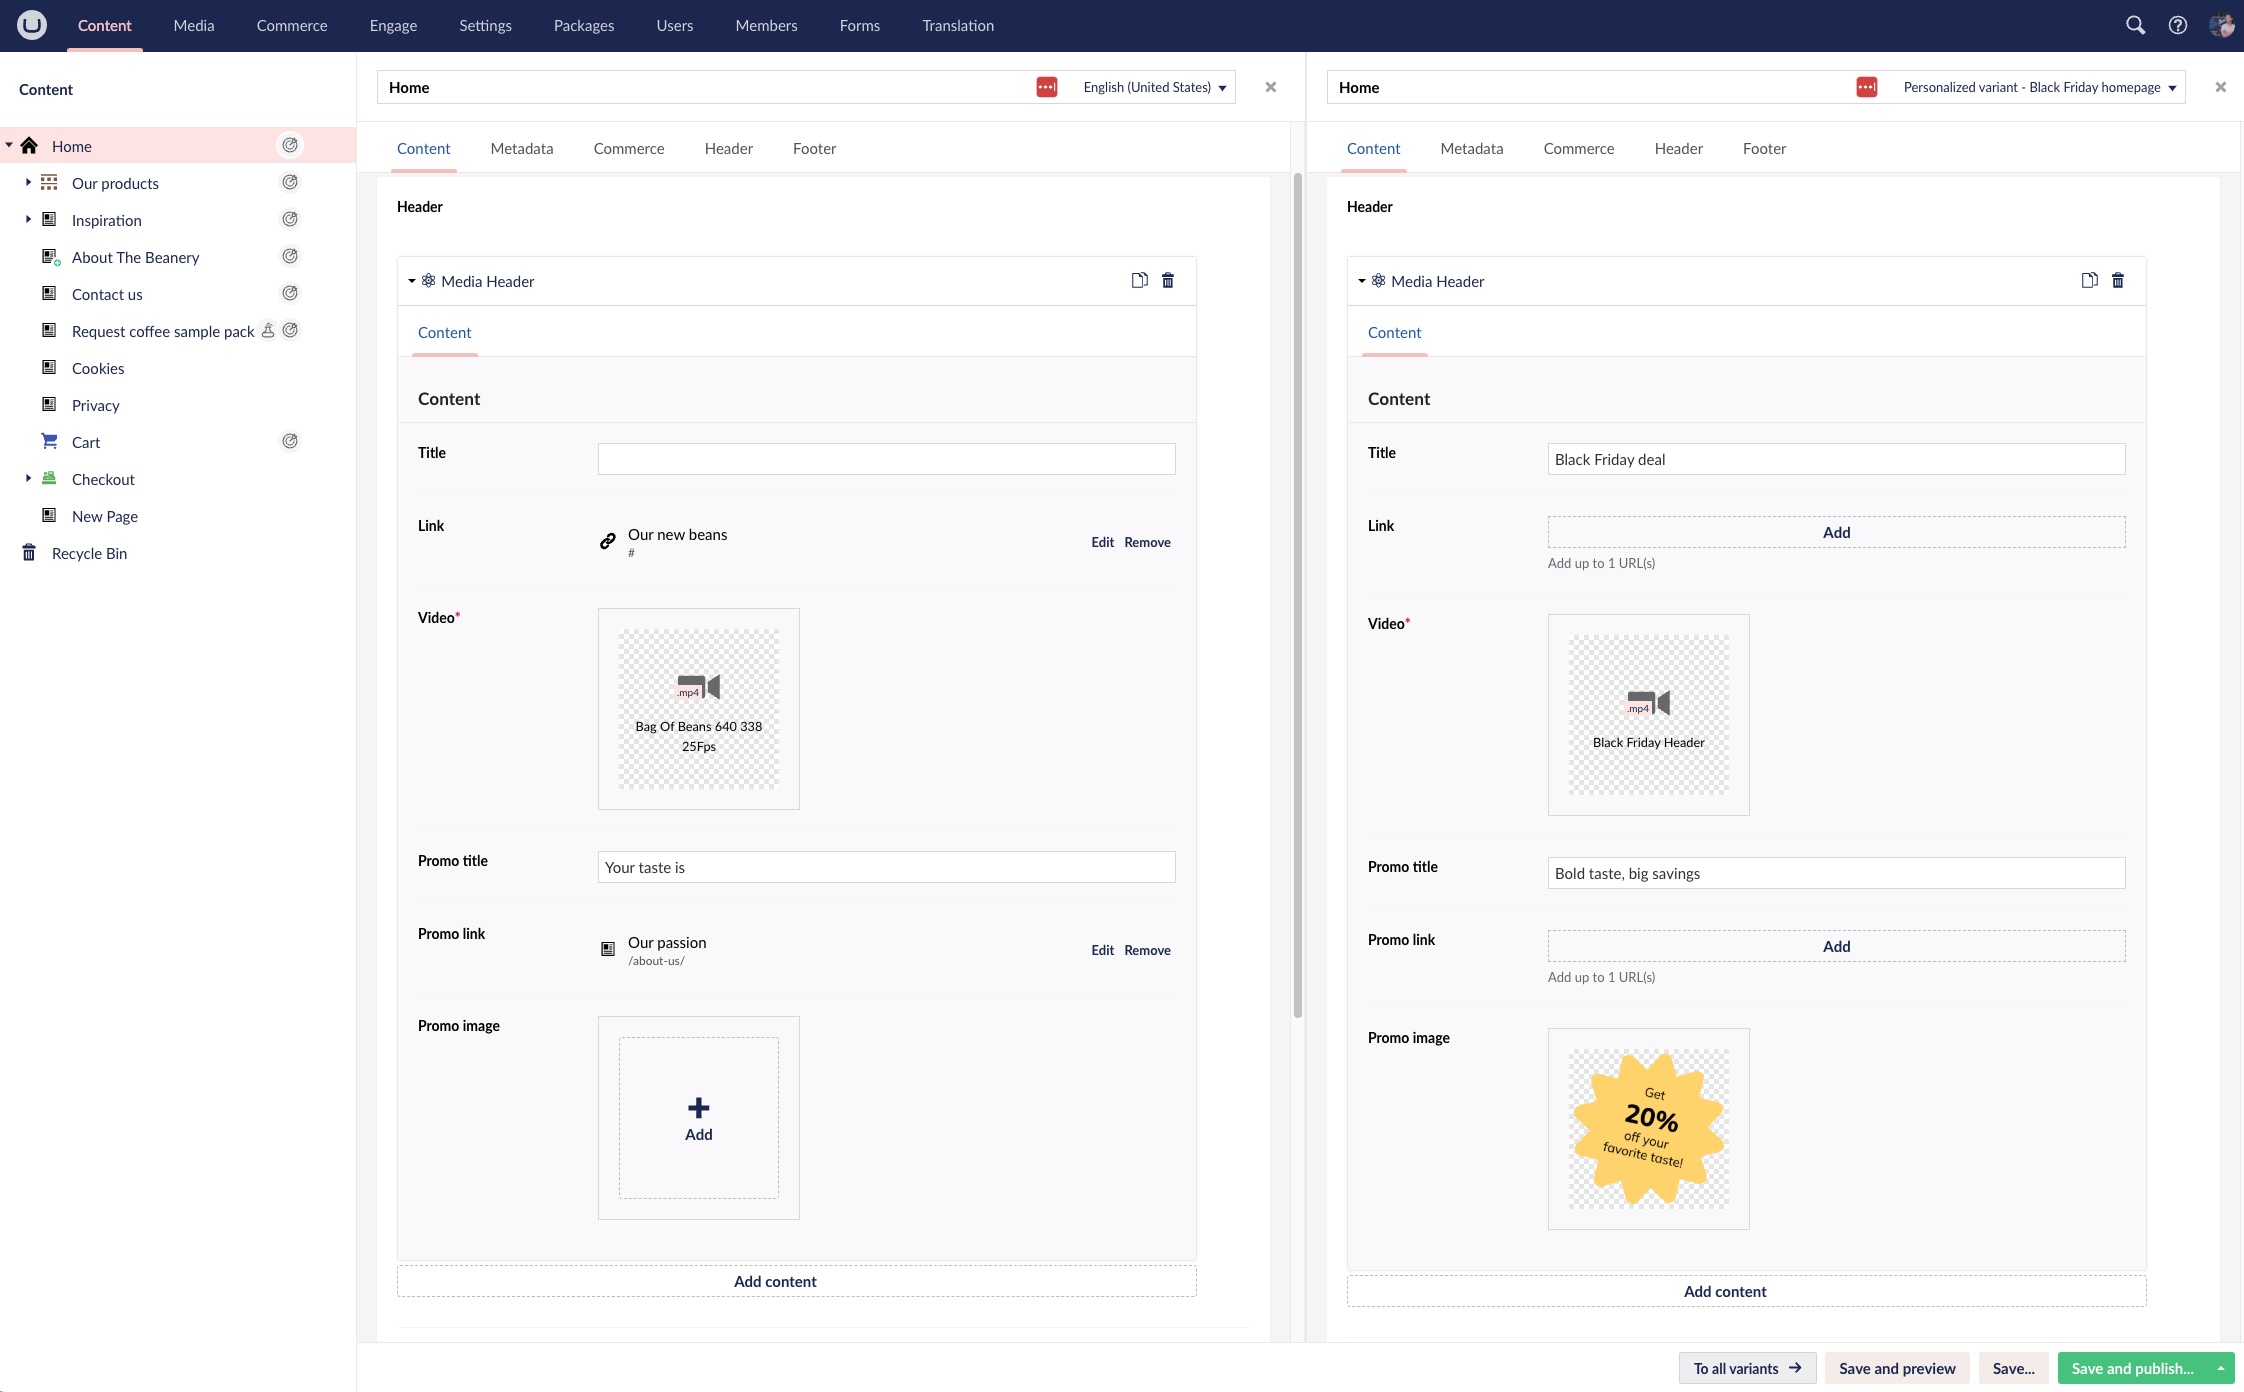
Task: Open the global search
Action: click(x=2134, y=25)
